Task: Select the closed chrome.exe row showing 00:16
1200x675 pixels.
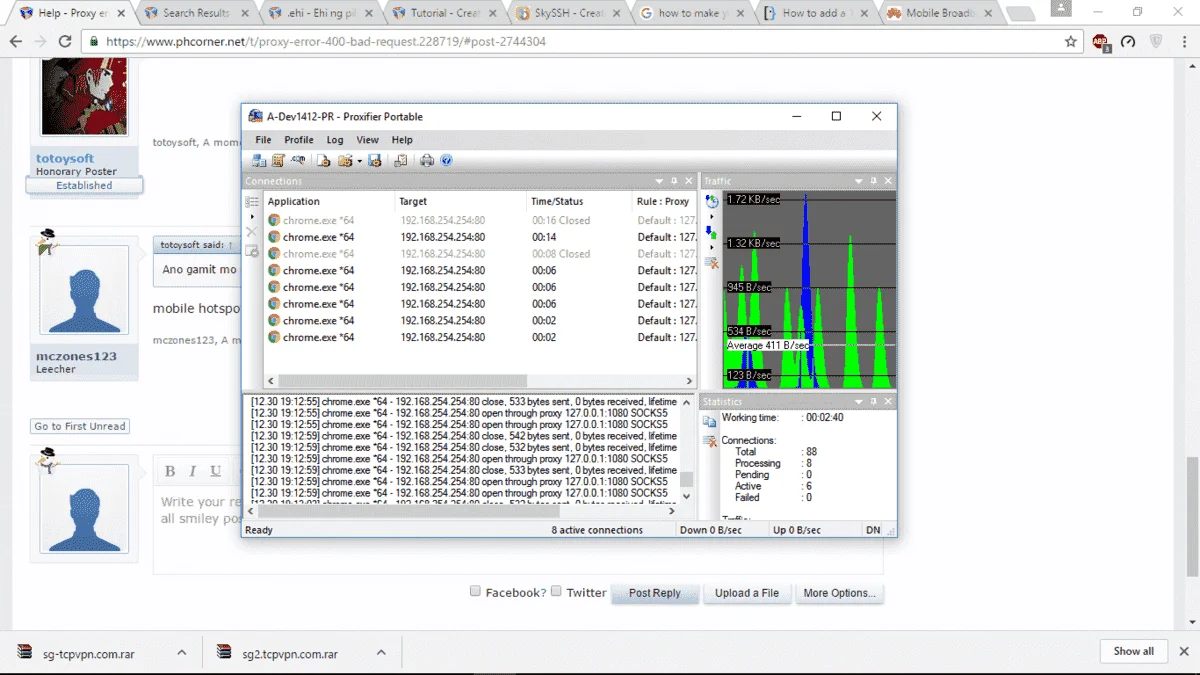Action: point(480,220)
